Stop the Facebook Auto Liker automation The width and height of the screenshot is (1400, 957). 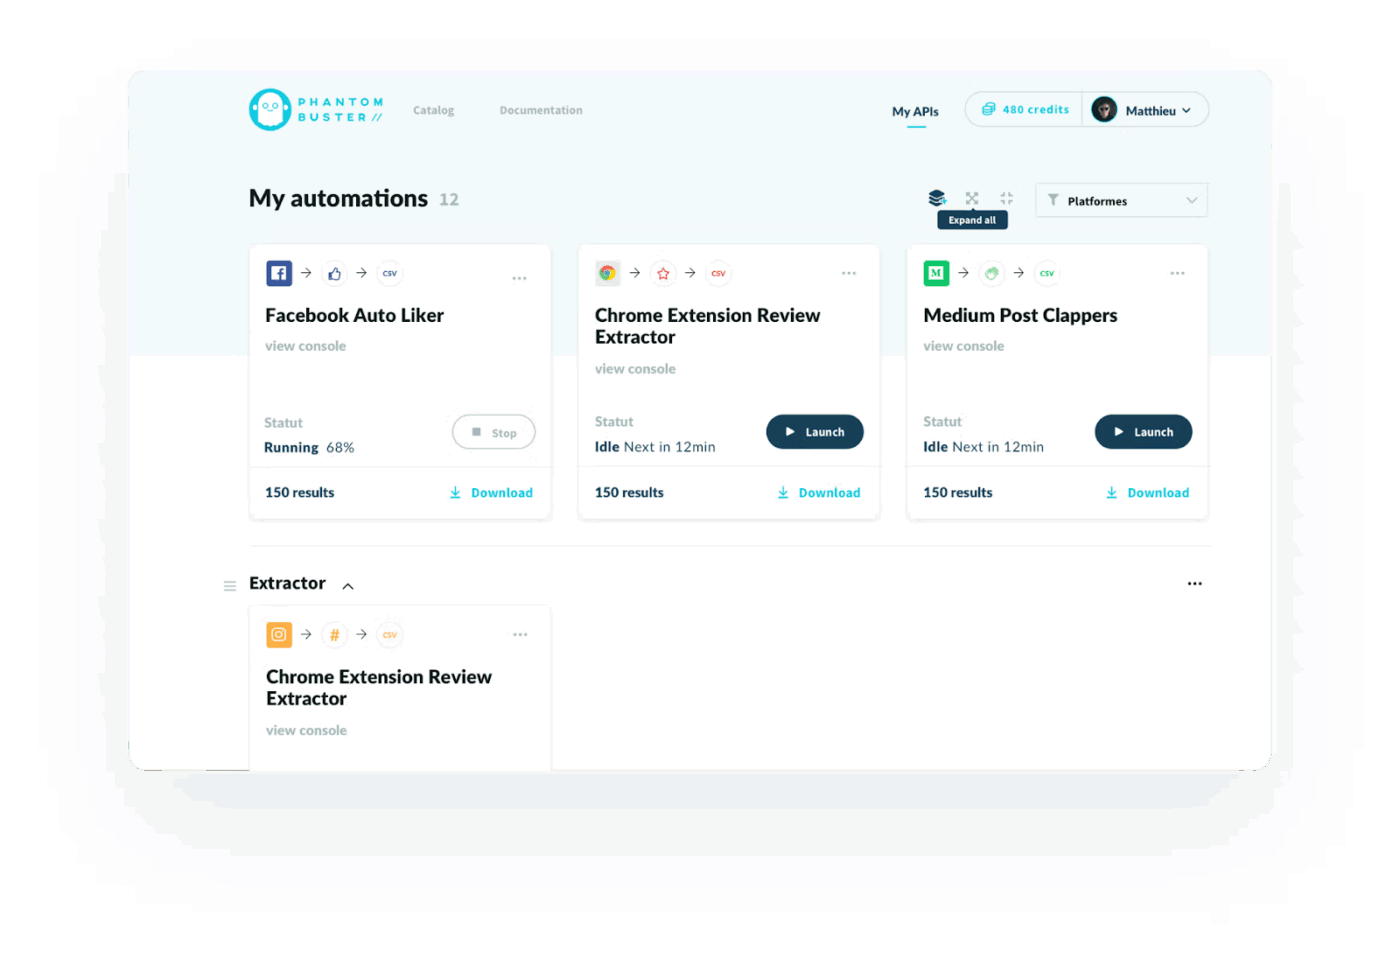point(493,431)
